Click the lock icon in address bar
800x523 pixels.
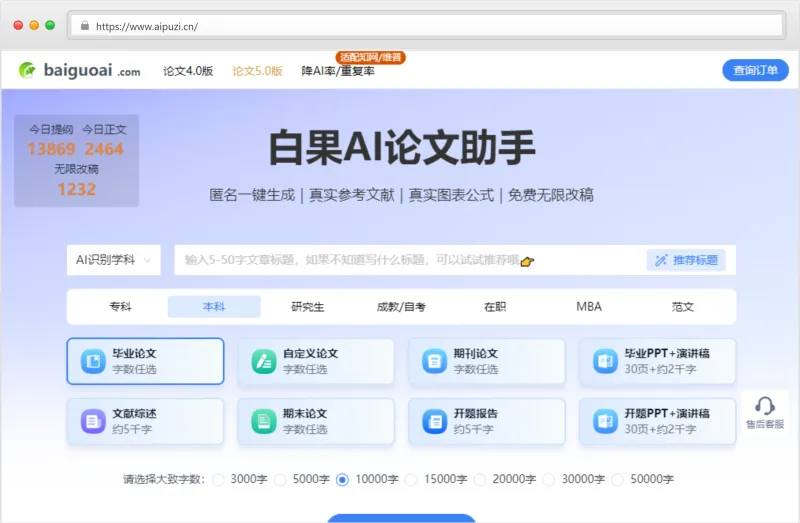pyautogui.click(x=85, y=26)
